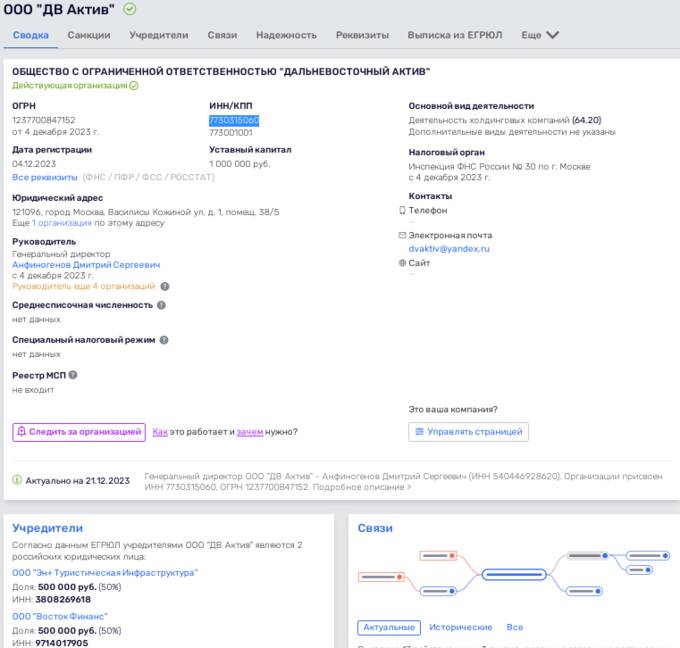Go to the Связи tab
The image size is (680, 648).
[x=222, y=35]
